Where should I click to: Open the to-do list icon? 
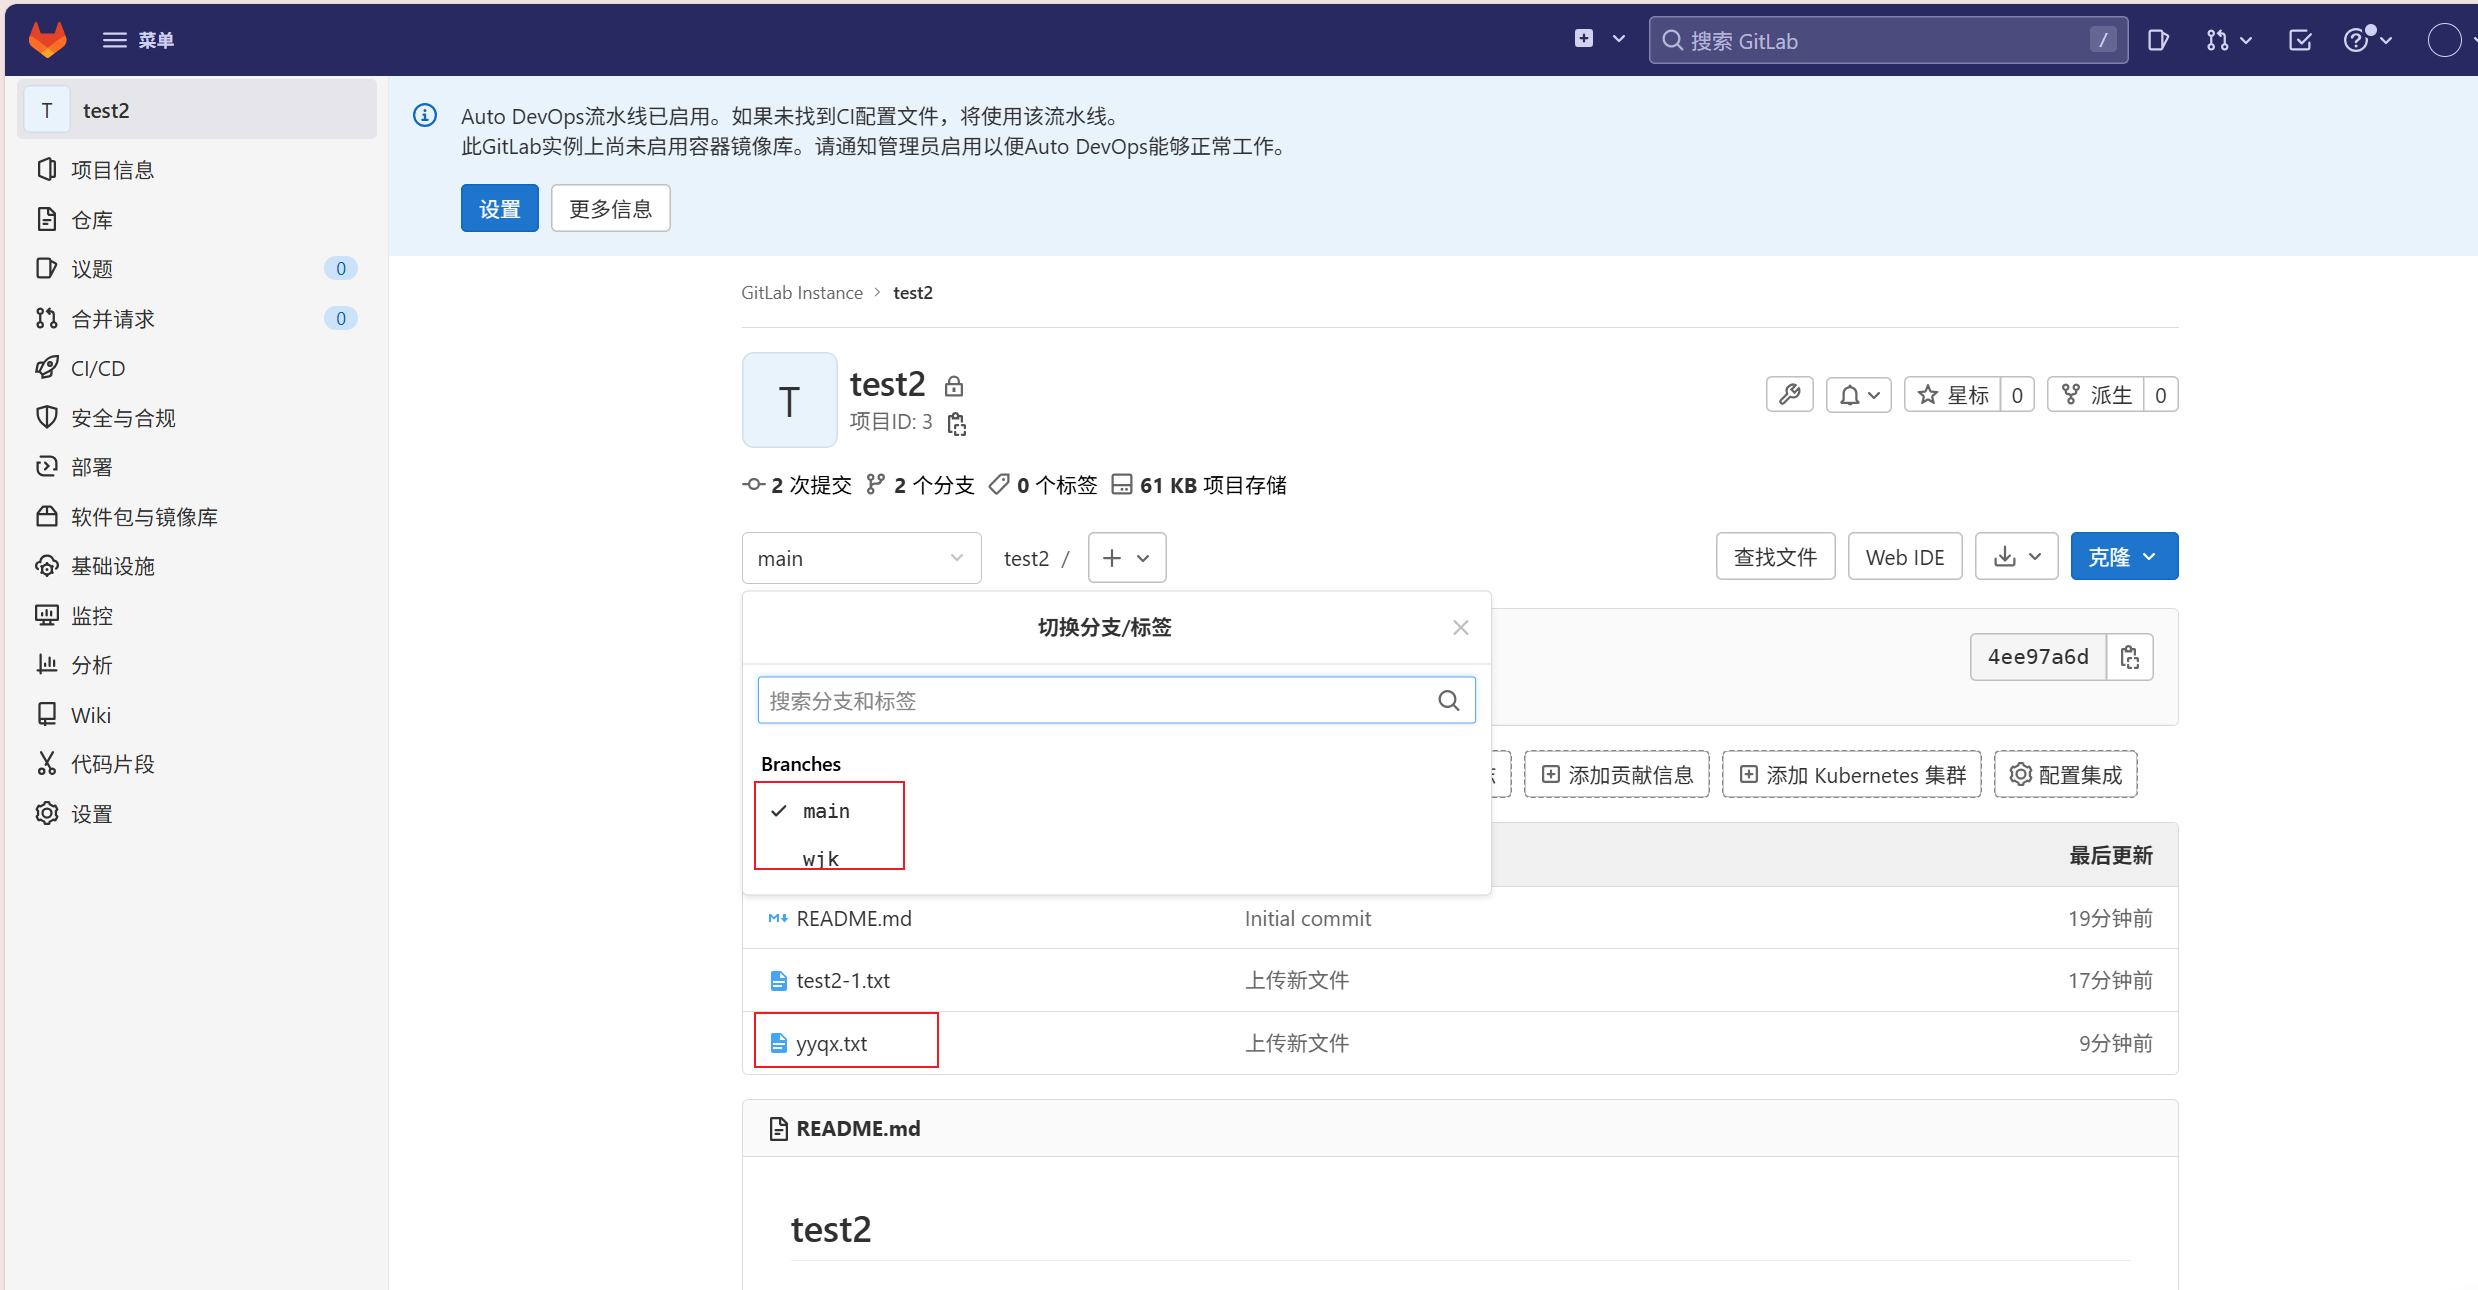tap(2299, 40)
